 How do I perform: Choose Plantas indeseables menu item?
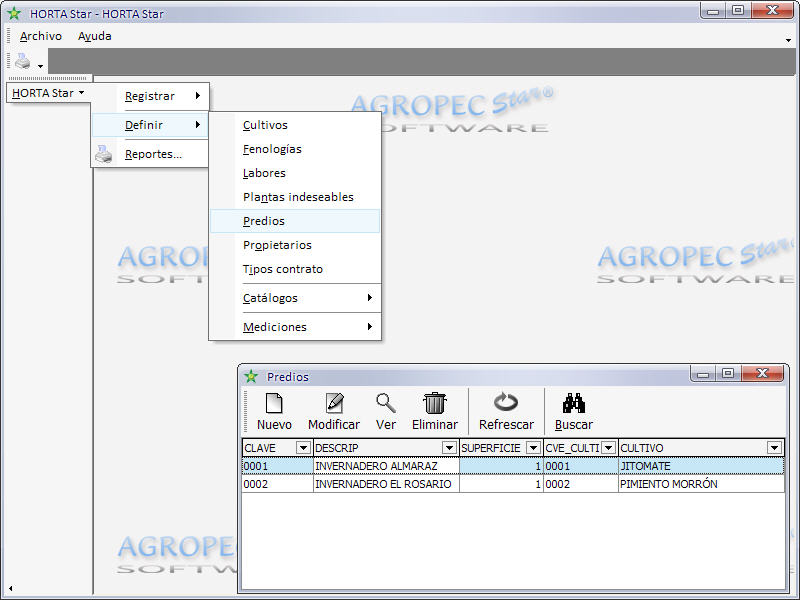pos(295,197)
